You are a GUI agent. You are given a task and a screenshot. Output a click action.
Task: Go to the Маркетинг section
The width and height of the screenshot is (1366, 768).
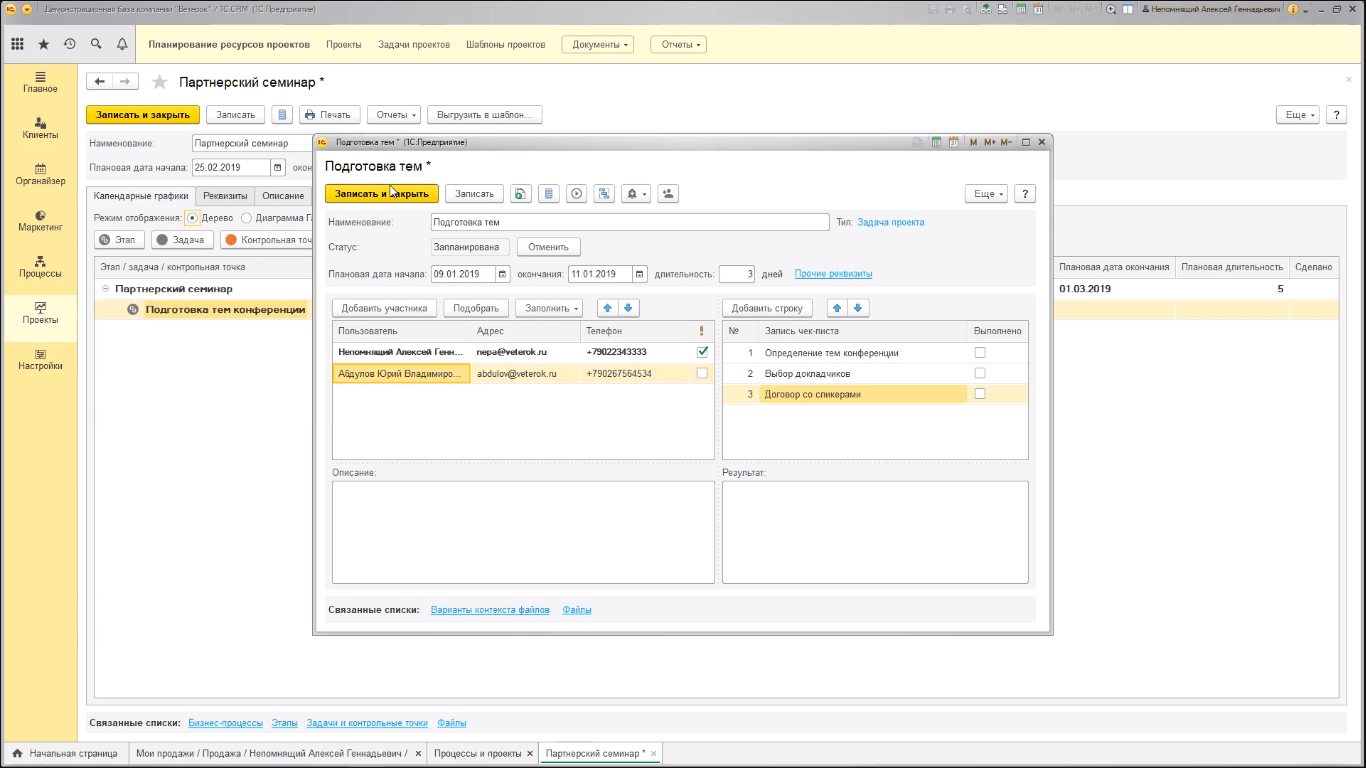point(40,220)
